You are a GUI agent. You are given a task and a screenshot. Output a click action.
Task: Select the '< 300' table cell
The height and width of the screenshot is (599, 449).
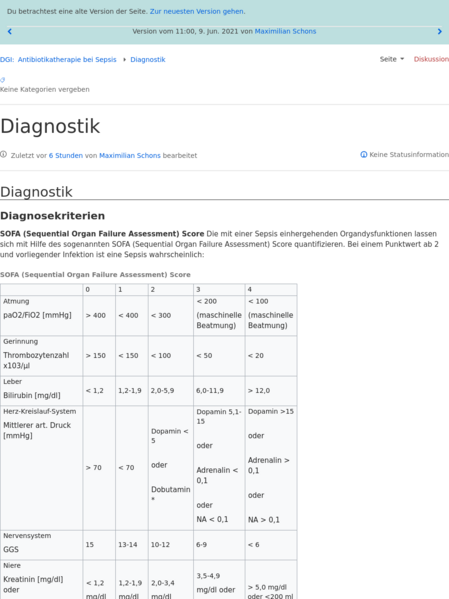tap(171, 316)
